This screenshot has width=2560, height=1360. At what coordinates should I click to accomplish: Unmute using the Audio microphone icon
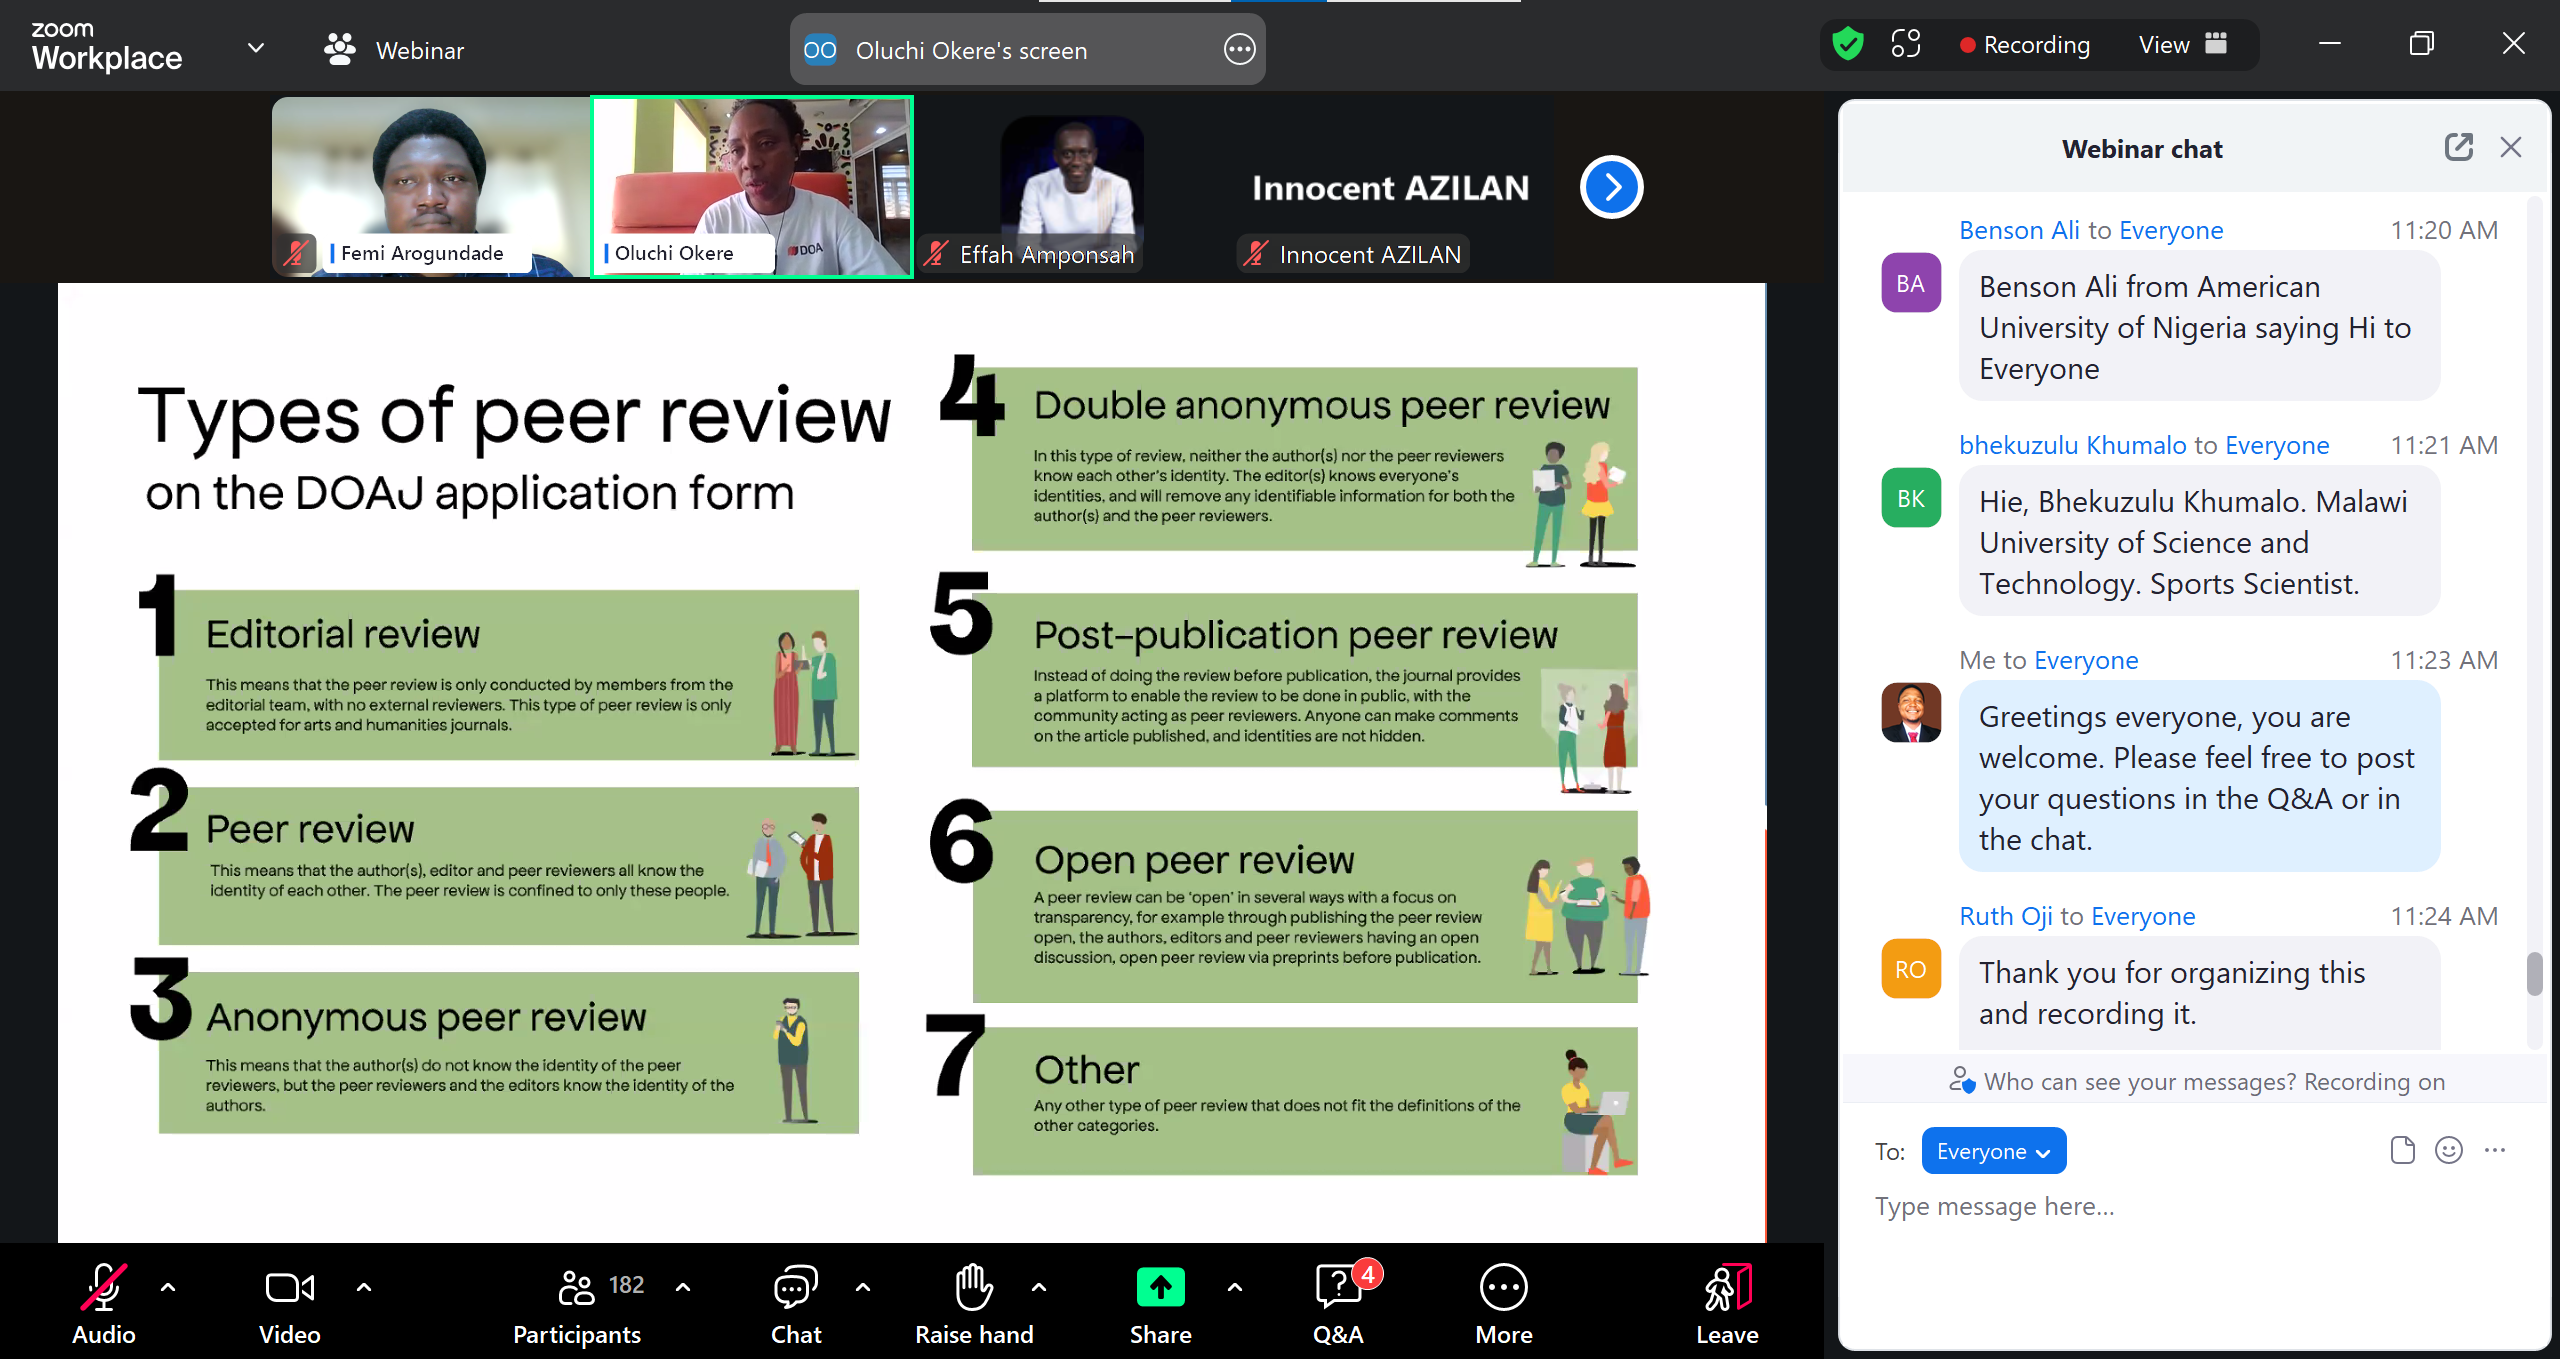click(x=103, y=1288)
